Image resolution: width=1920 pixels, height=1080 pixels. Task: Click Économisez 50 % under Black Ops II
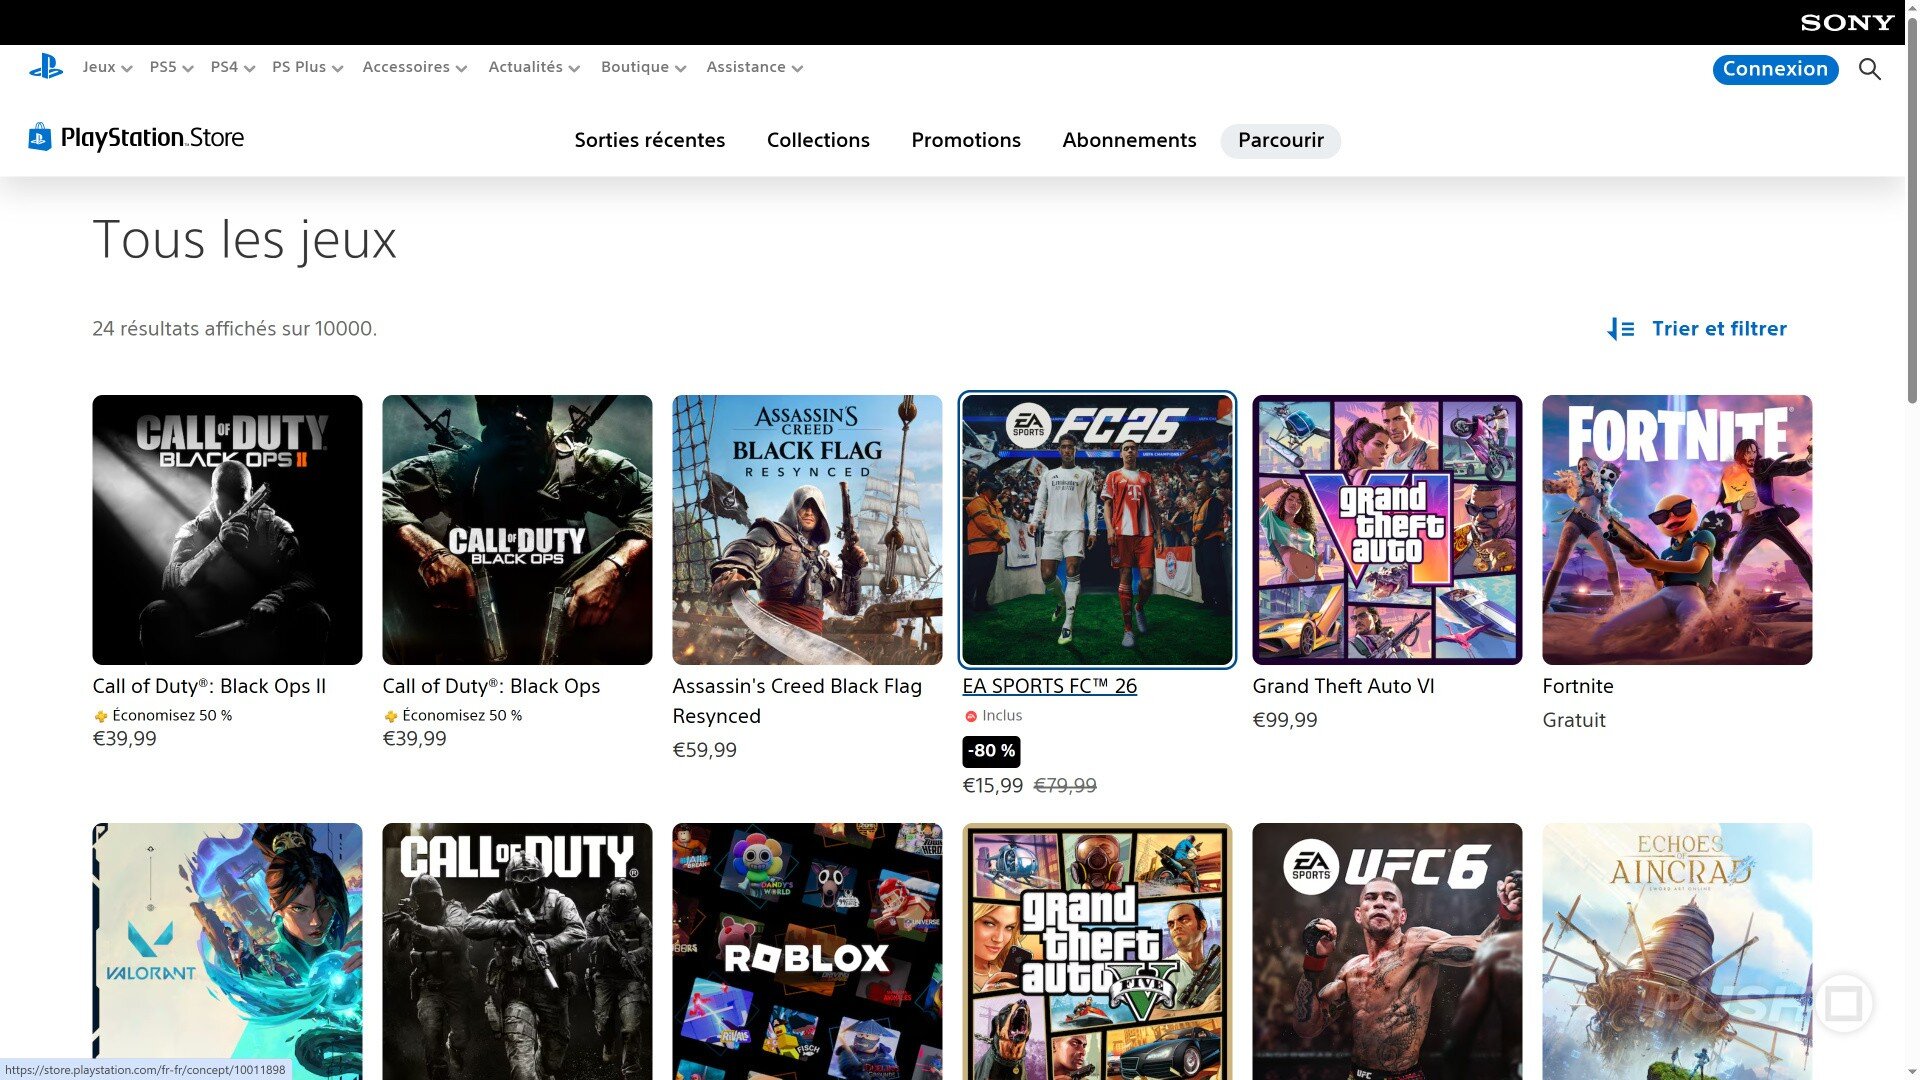pyautogui.click(x=172, y=716)
